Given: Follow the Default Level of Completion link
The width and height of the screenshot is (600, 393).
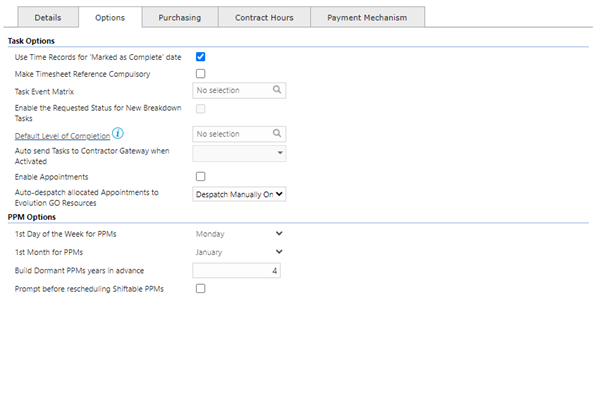Looking at the screenshot, I should tap(62, 136).
